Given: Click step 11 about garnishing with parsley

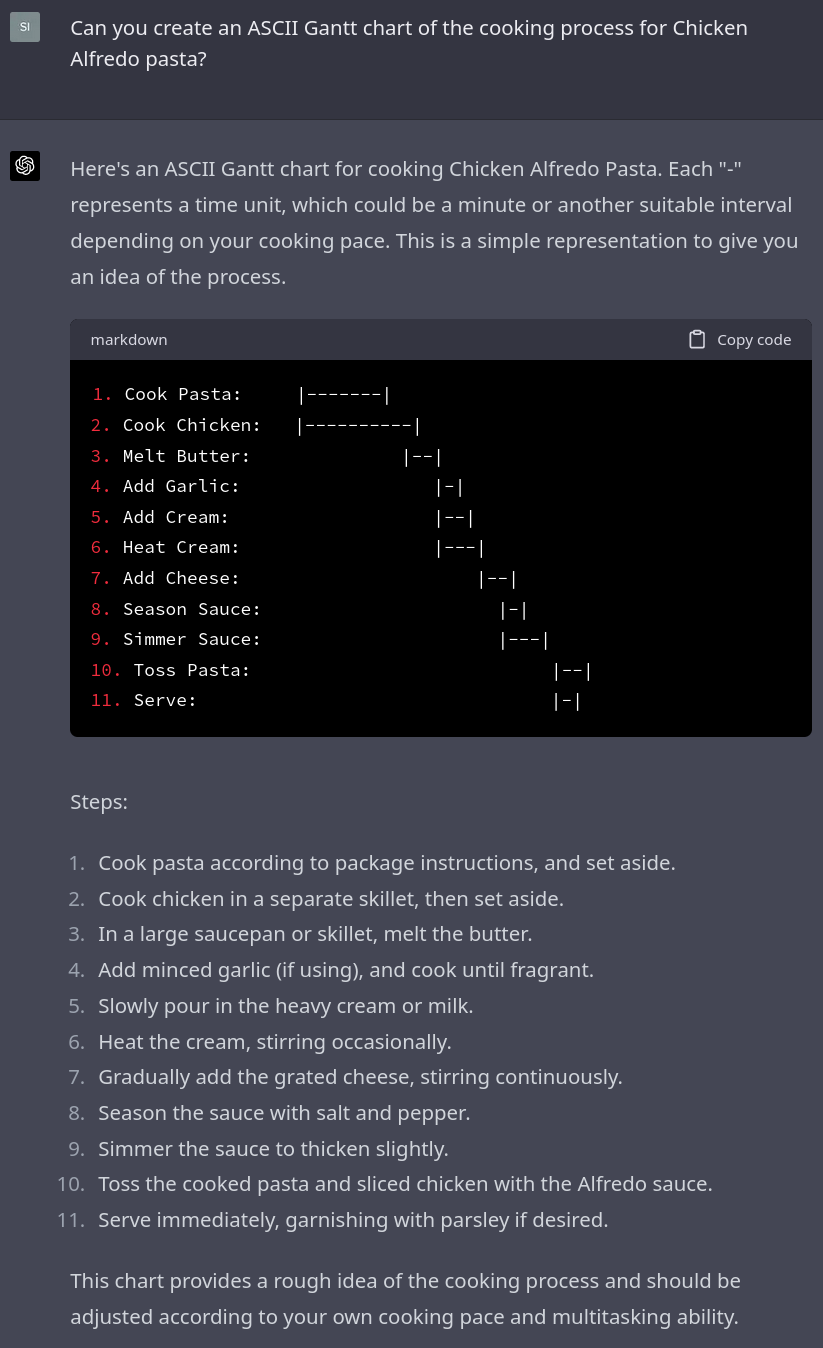Looking at the screenshot, I should 352,1220.
